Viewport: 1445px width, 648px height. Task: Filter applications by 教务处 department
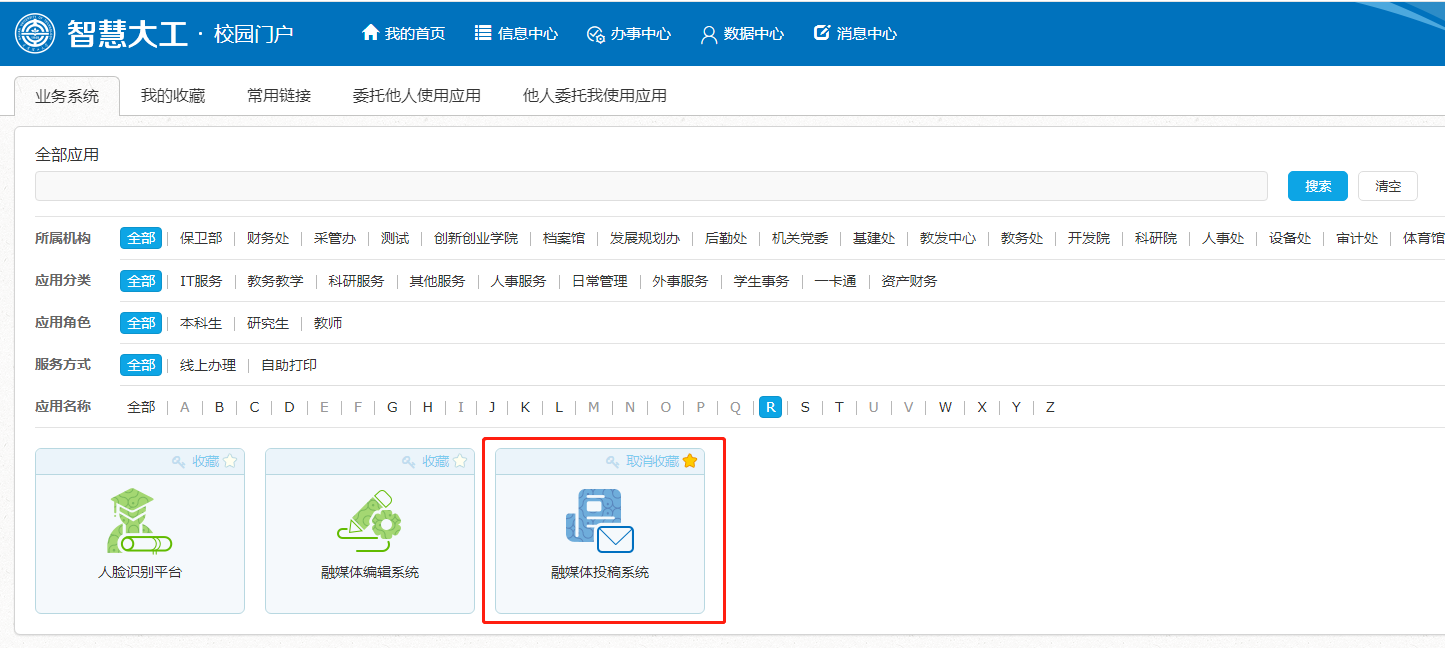(1021, 238)
